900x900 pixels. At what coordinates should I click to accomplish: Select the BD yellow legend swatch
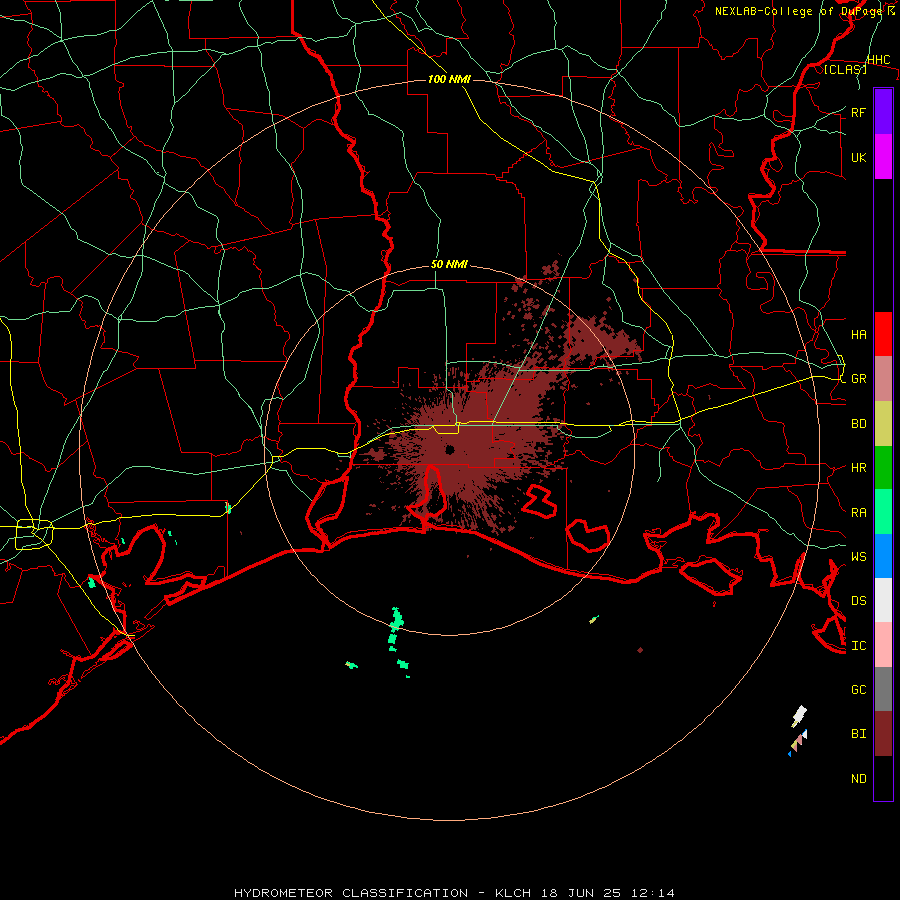click(883, 424)
